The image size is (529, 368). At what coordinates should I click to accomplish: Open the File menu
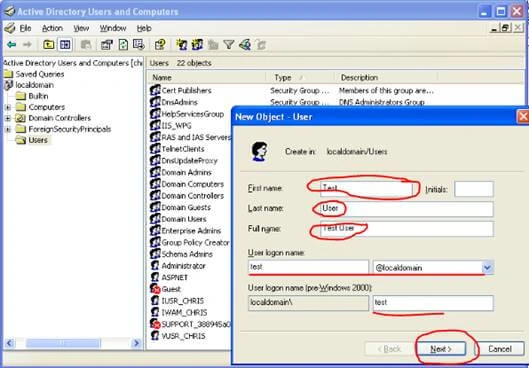pyautogui.click(x=25, y=28)
